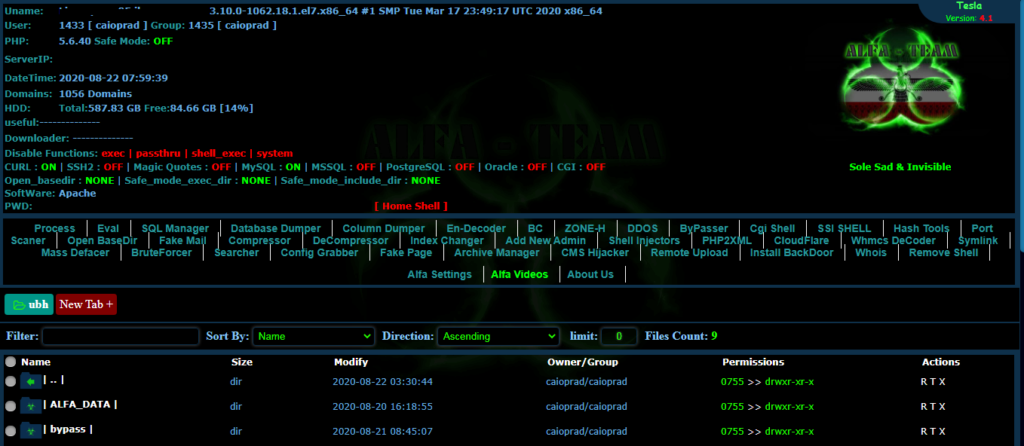Viewport: 1024px width, 446px height.
Task: Open the Direction dropdown showing Ascending
Action: pos(498,337)
